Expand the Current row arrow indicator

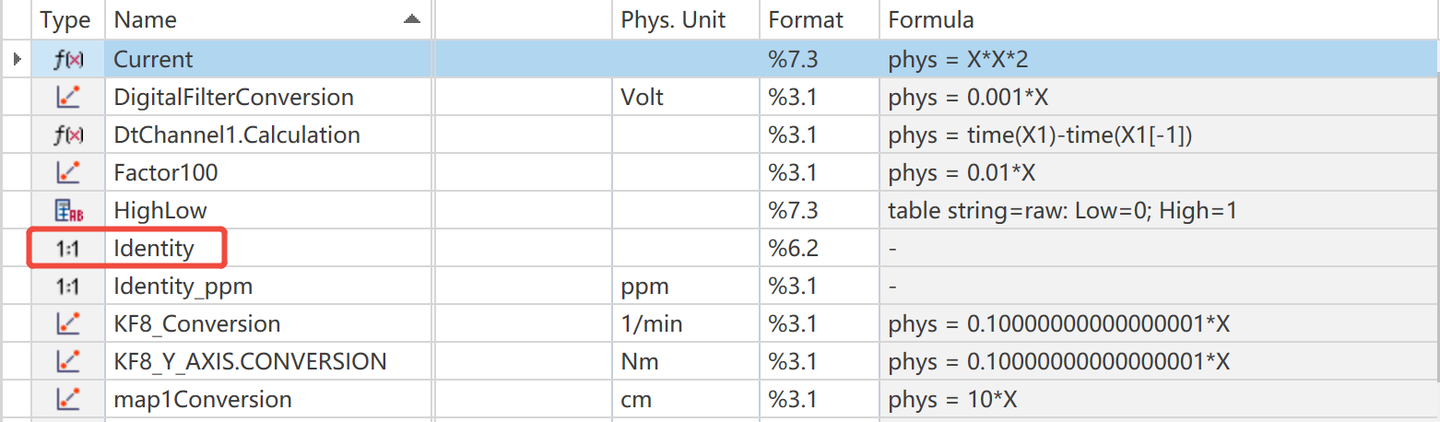coord(17,60)
